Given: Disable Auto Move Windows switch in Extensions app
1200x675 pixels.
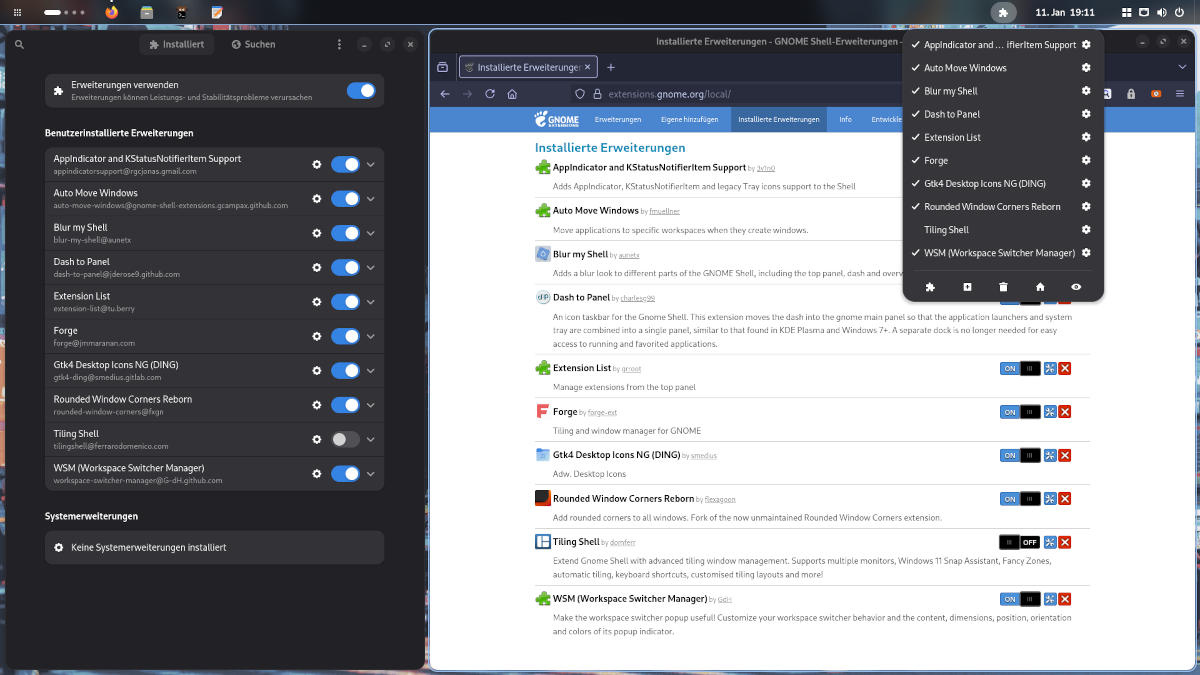Looking at the screenshot, I should [345, 198].
